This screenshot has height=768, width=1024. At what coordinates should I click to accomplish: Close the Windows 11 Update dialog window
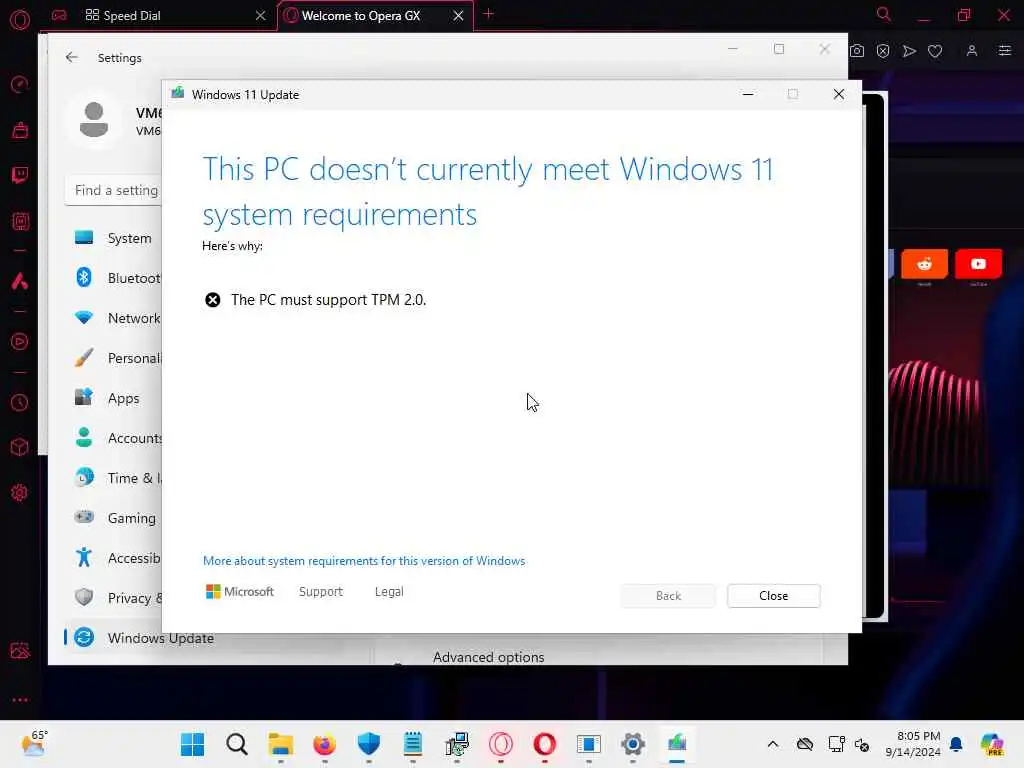tap(839, 95)
